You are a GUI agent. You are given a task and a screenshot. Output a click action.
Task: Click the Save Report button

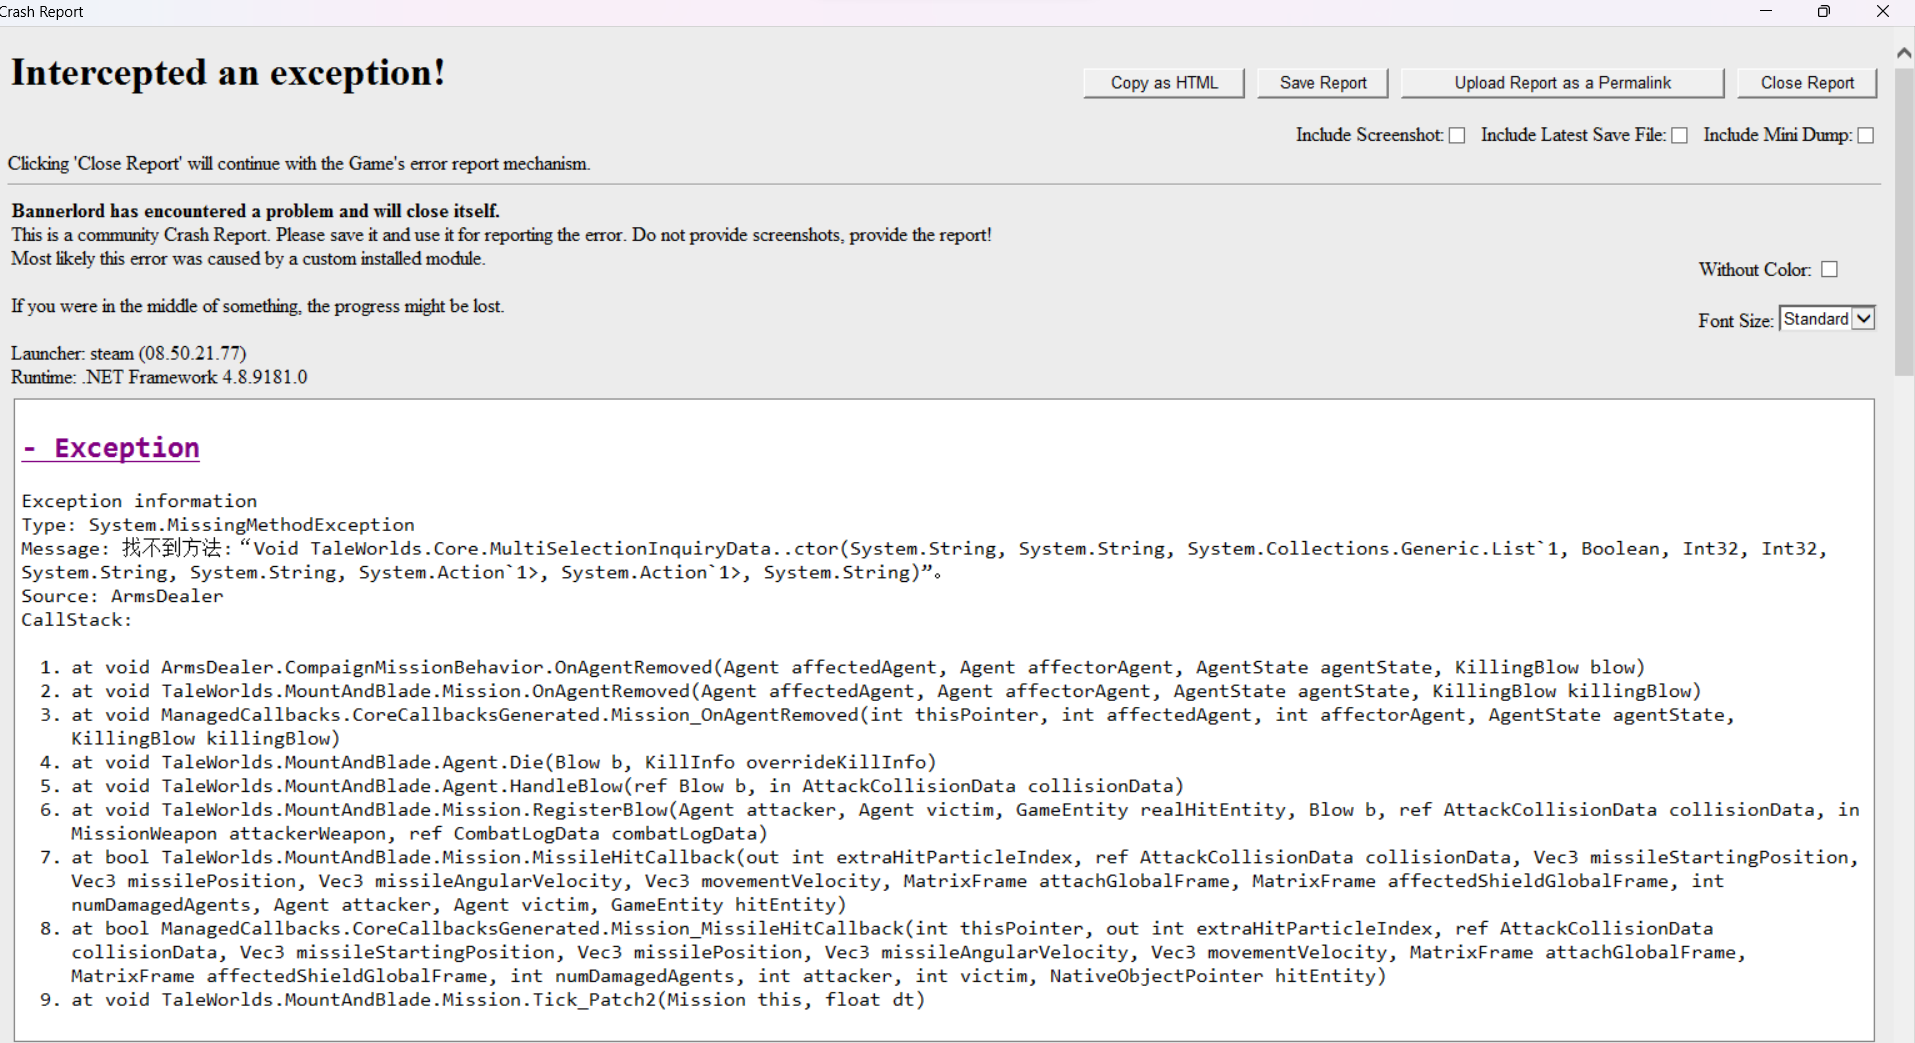click(x=1322, y=83)
